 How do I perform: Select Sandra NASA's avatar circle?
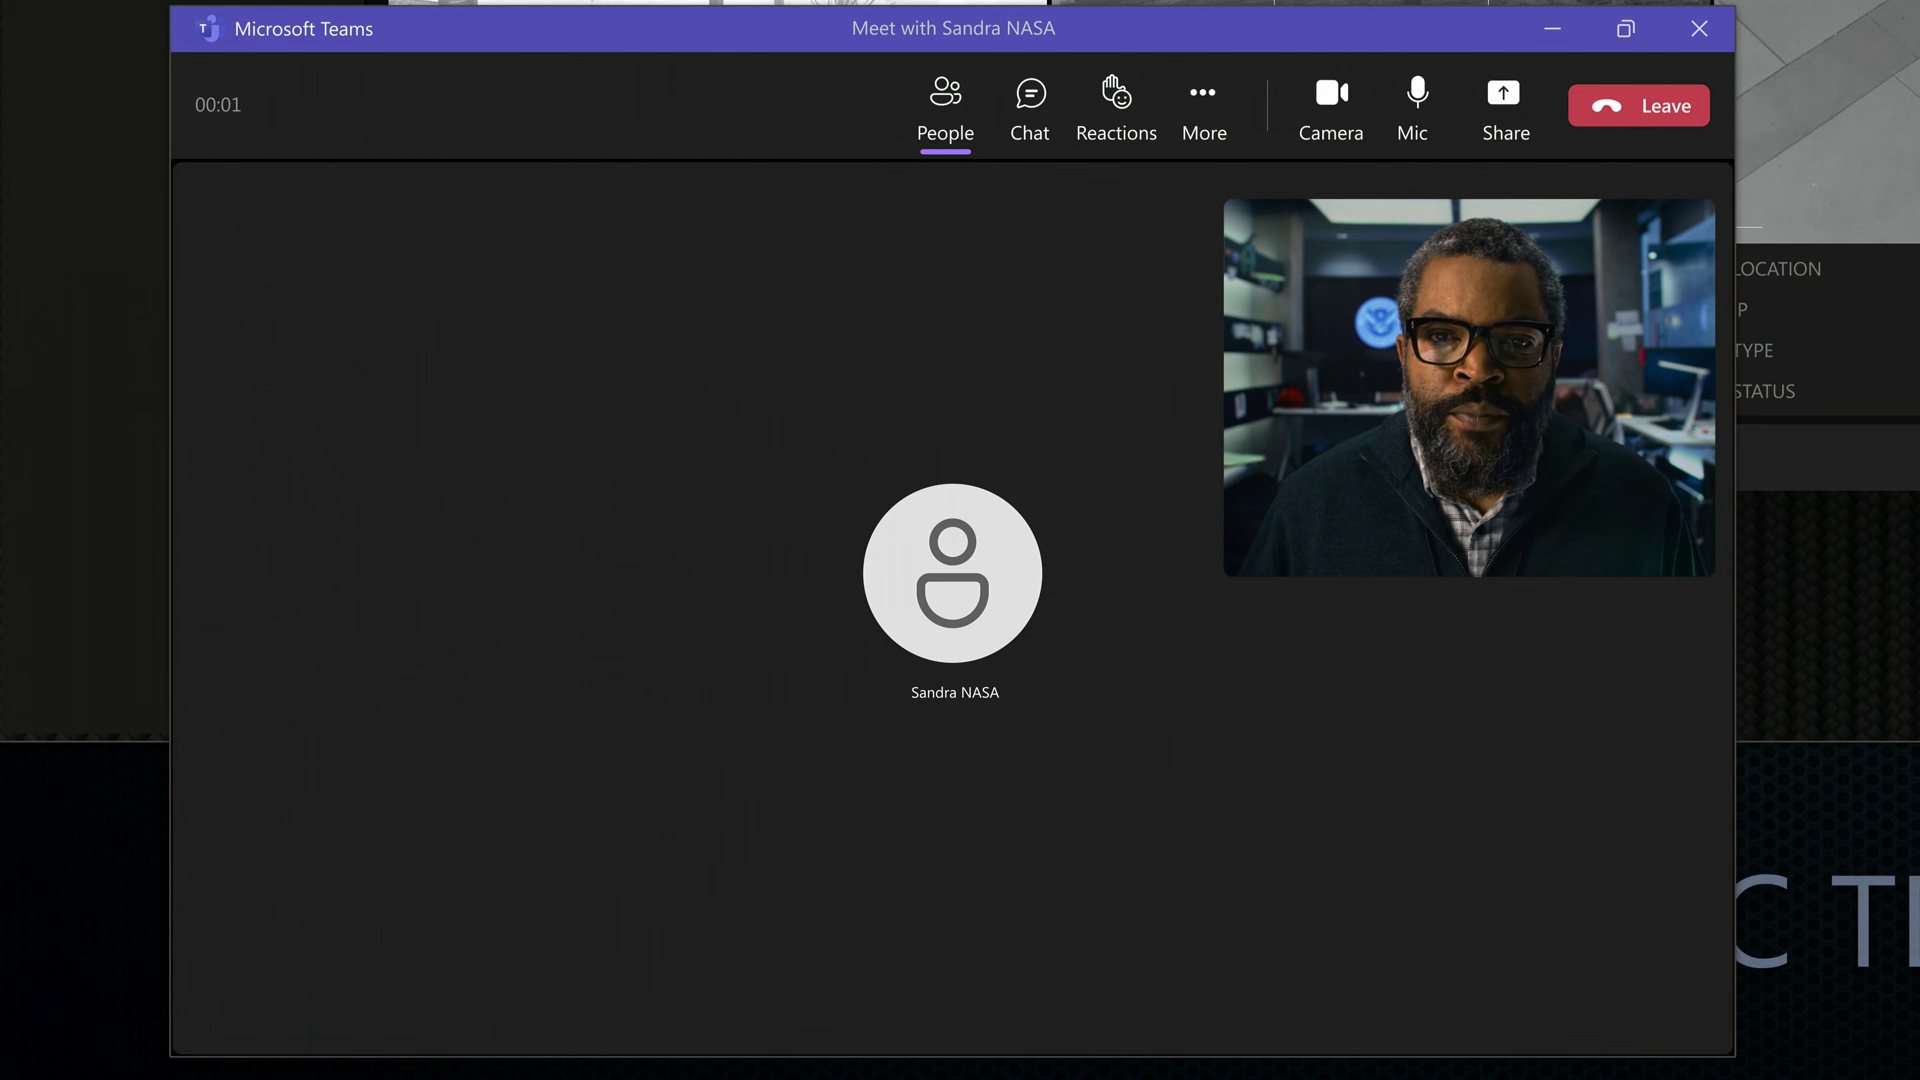(x=952, y=573)
